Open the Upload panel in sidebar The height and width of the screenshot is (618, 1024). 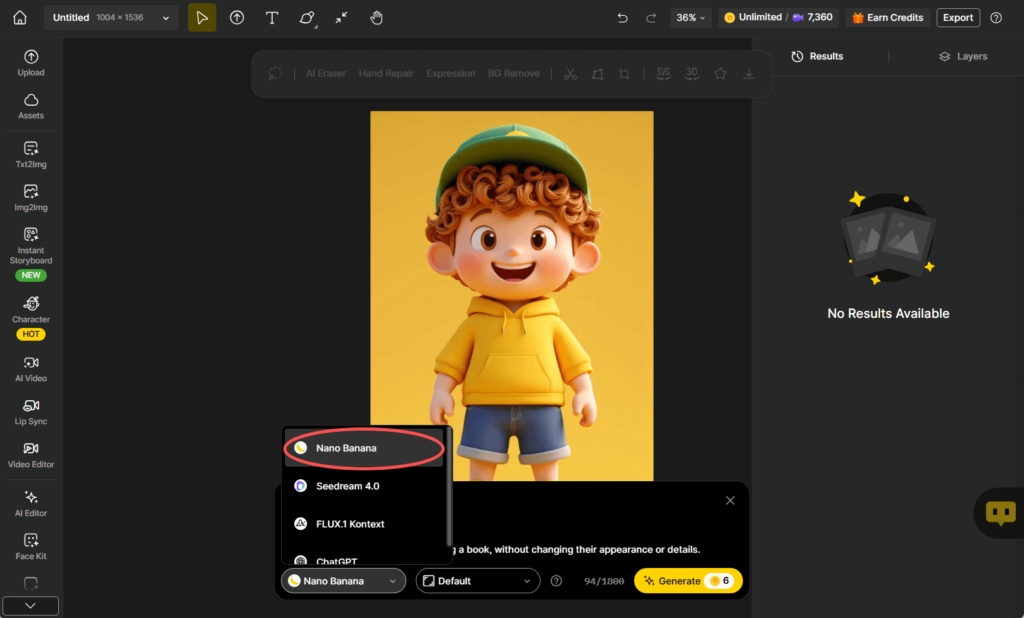click(x=31, y=63)
